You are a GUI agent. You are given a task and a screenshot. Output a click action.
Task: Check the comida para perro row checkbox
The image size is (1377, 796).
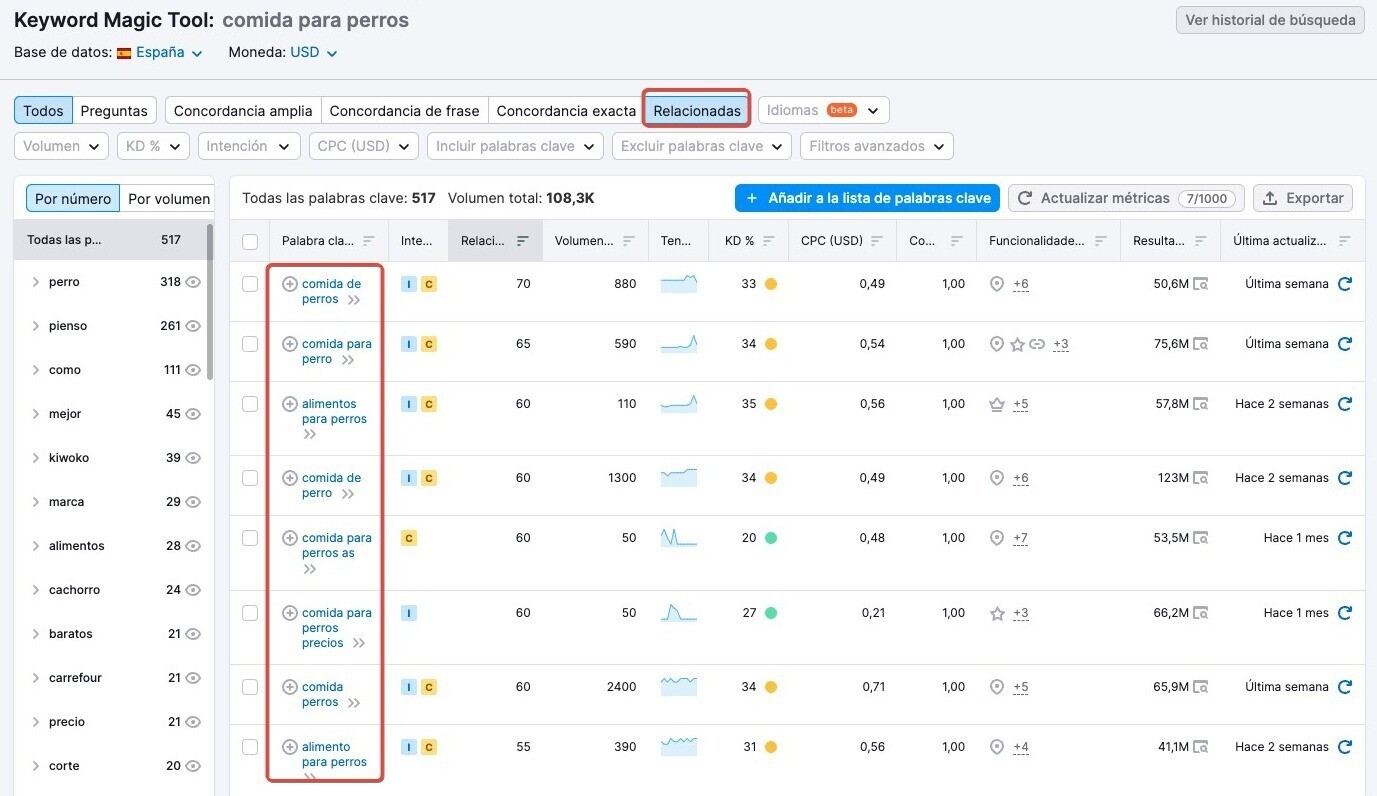[250, 344]
